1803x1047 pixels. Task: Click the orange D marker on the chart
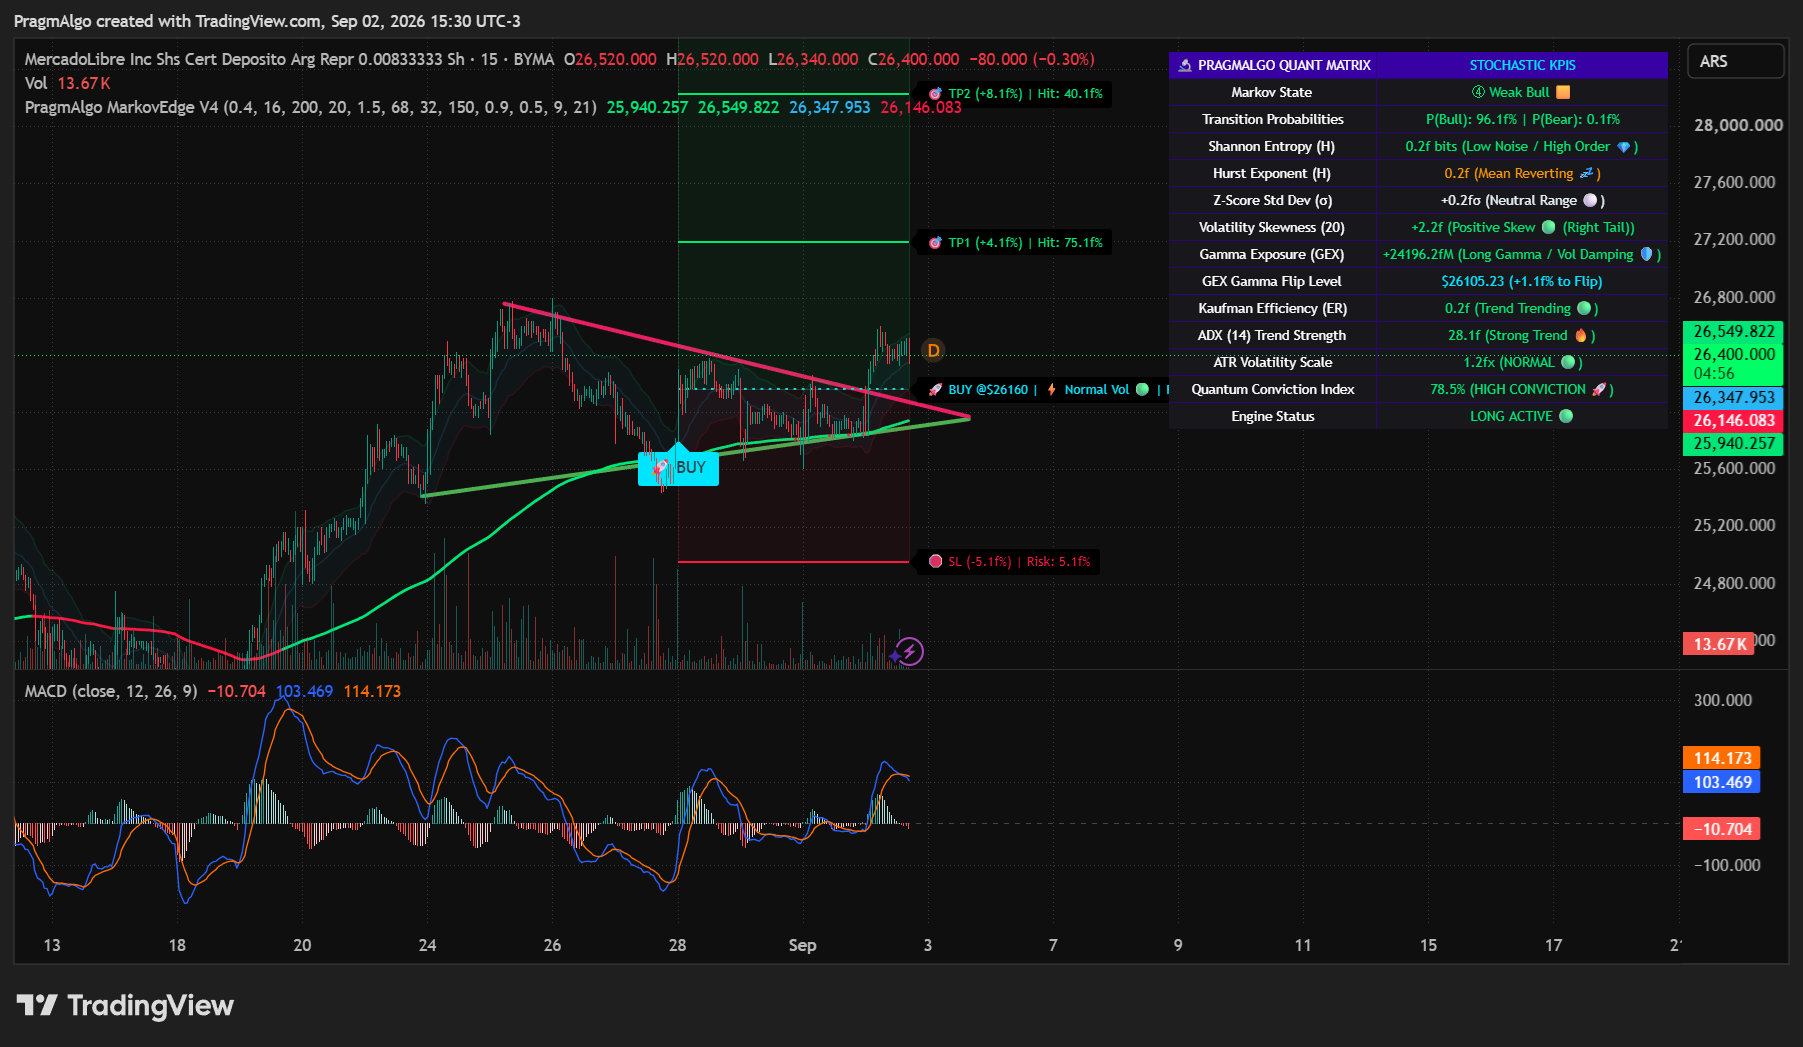pyautogui.click(x=933, y=350)
